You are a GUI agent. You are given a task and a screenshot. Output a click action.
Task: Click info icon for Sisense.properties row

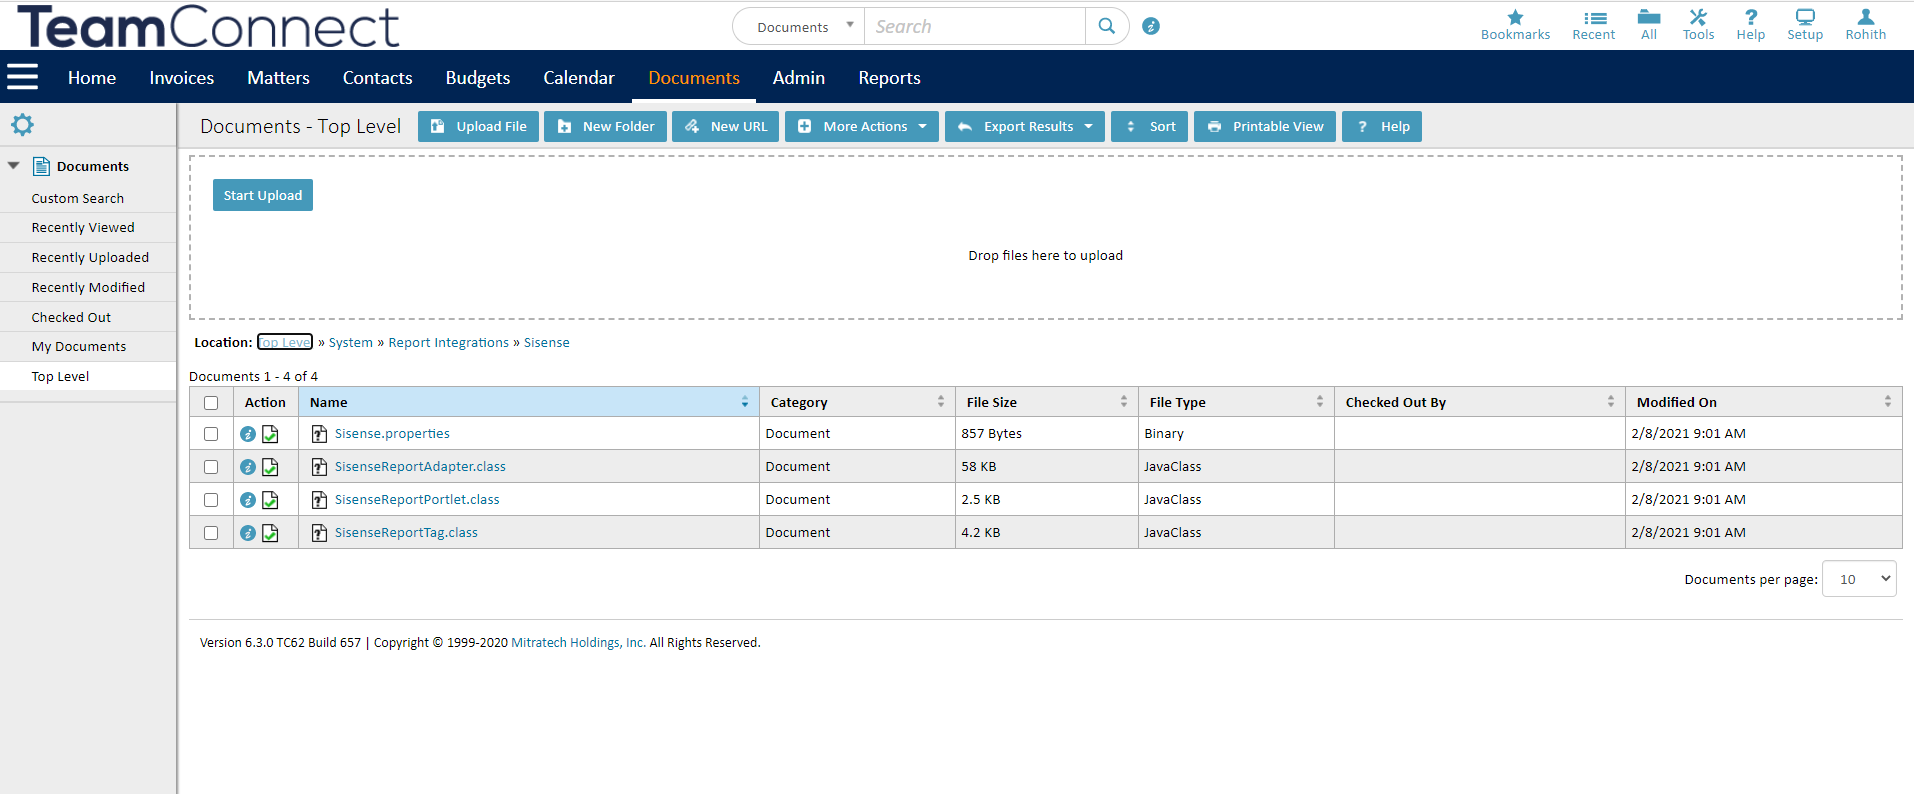(x=248, y=434)
